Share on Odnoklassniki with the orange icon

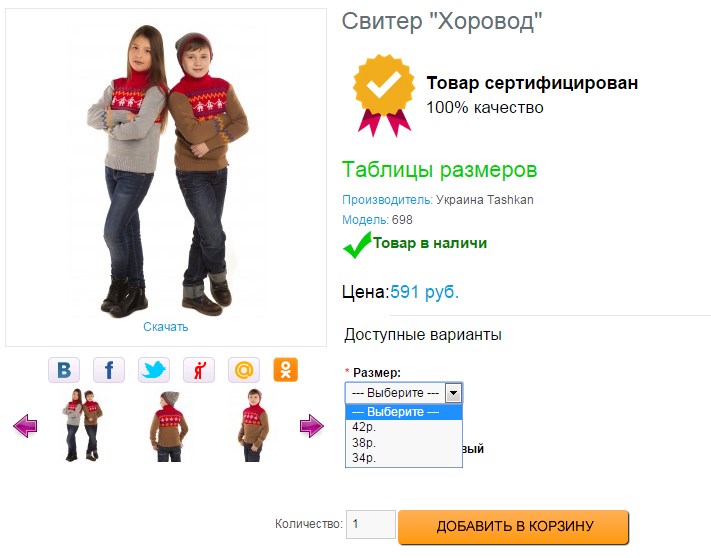click(x=286, y=370)
